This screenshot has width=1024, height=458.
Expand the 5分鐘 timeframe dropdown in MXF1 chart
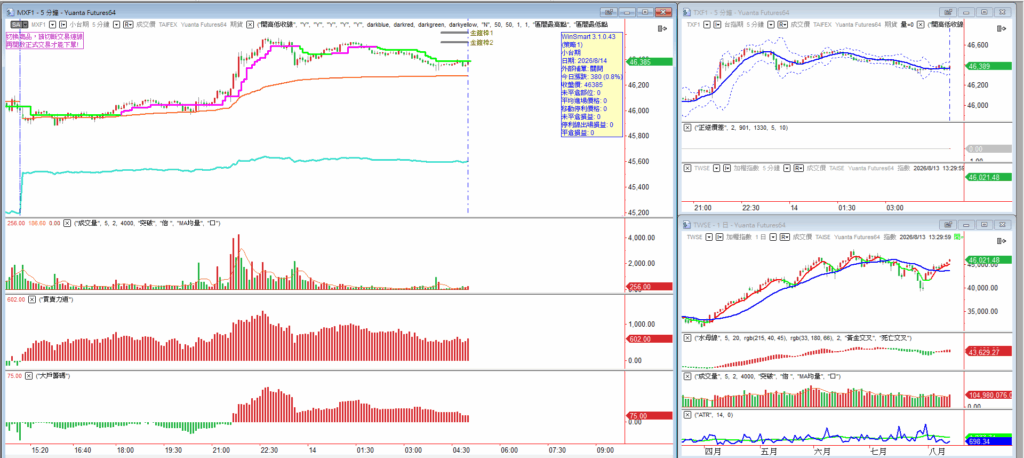click(x=116, y=25)
